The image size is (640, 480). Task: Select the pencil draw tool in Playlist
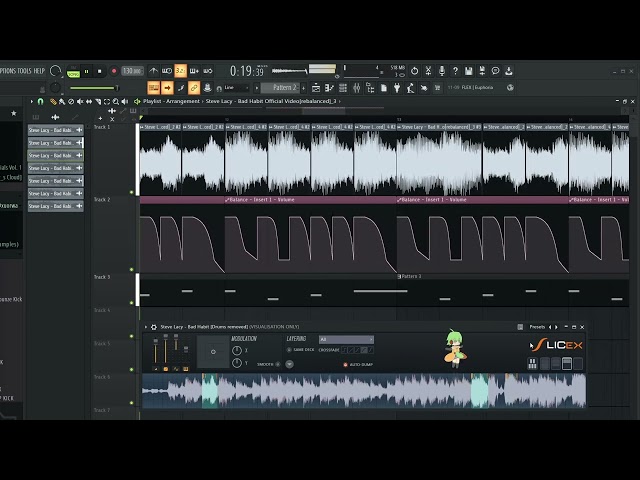coord(53,101)
